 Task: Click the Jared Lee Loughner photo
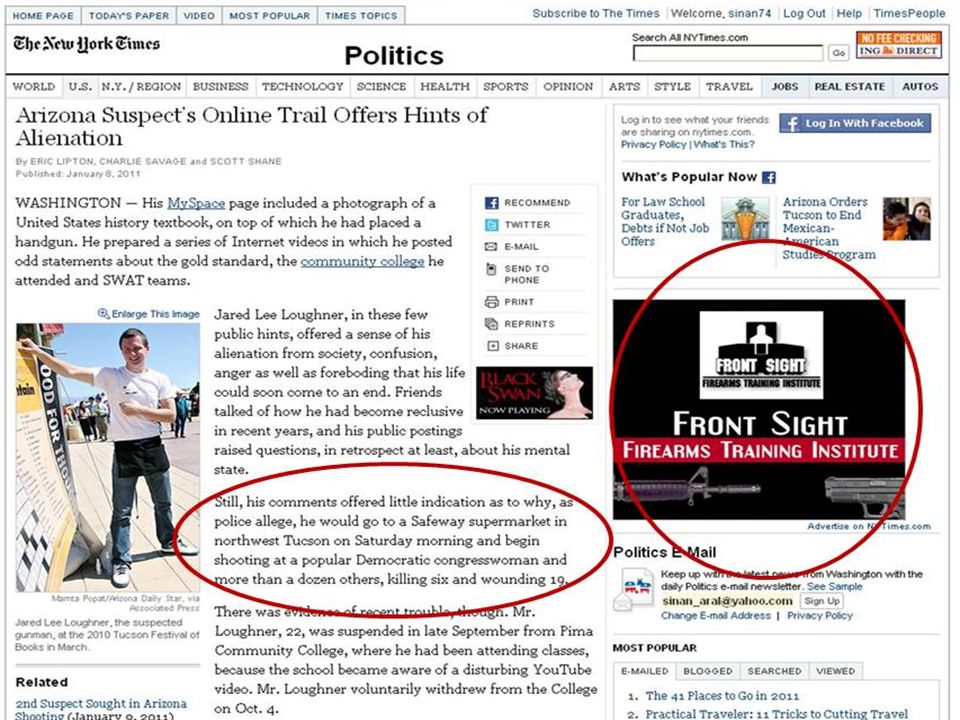pos(108,457)
